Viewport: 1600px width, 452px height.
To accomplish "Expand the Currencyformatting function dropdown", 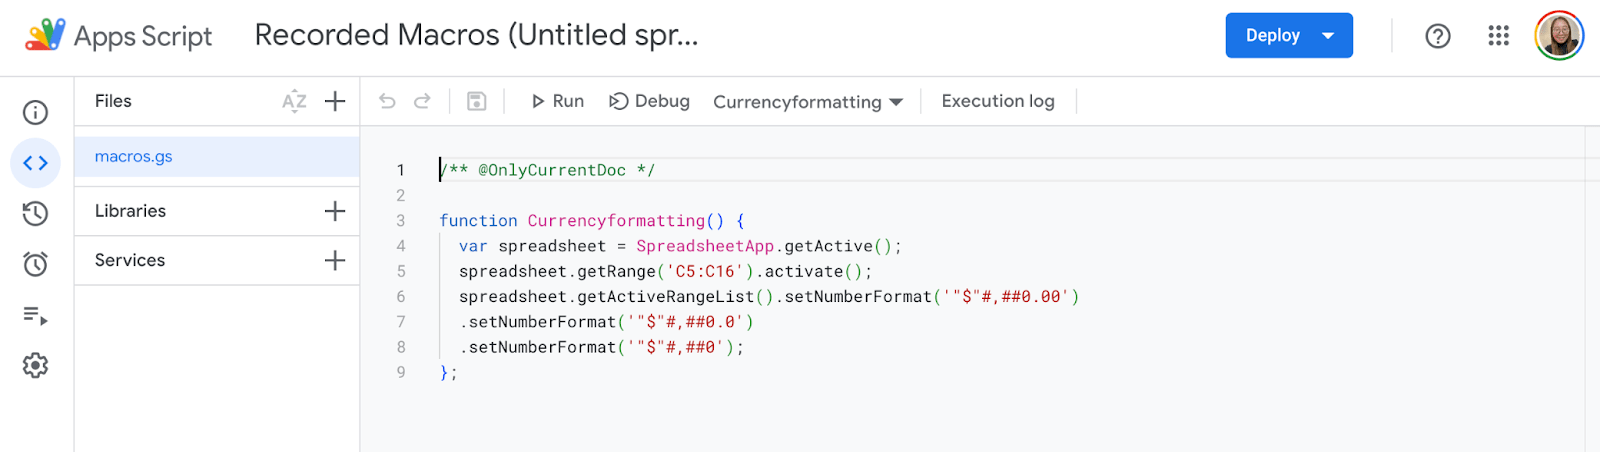I will point(808,102).
